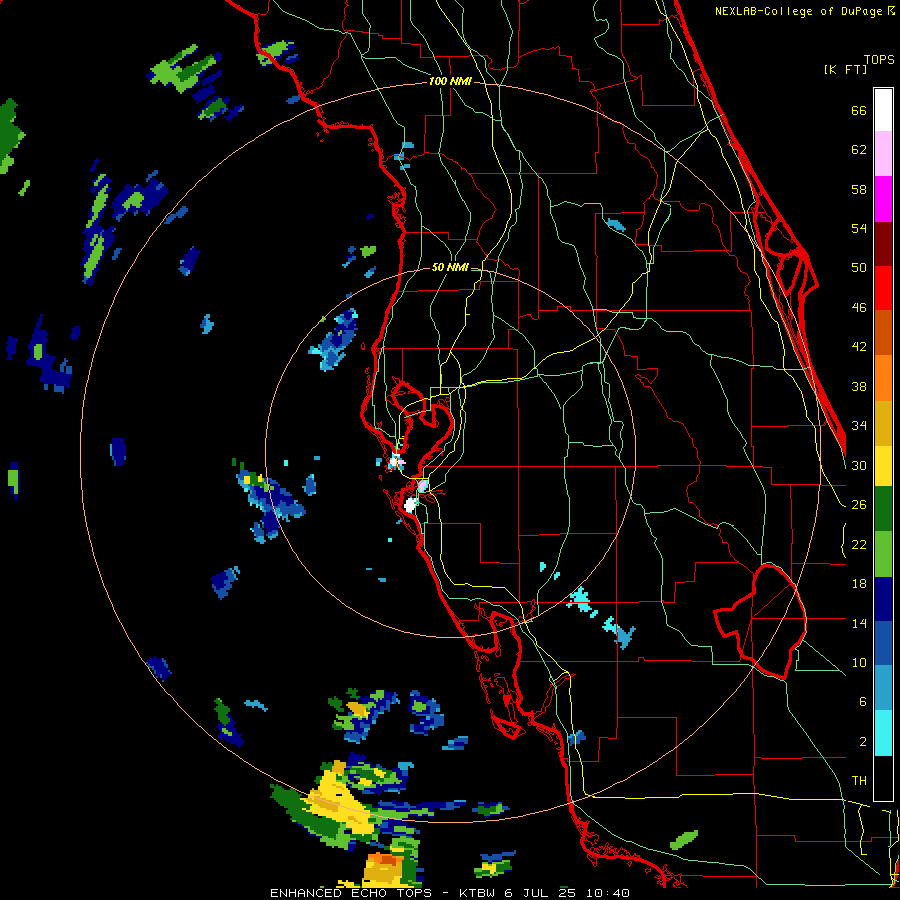Click the 62 legend value
The width and height of the screenshot is (900, 900).
tap(859, 149)
